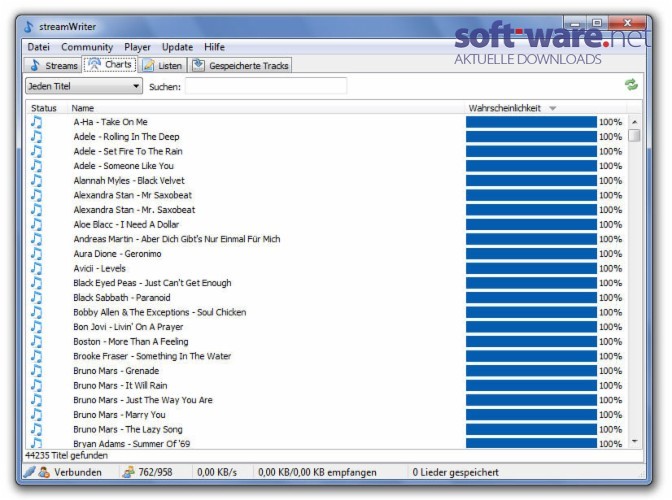The height and width of the screenshot is (500, 672).
Task: Open the Jeden Titel filter dropdown
Action: click(84, 86)
